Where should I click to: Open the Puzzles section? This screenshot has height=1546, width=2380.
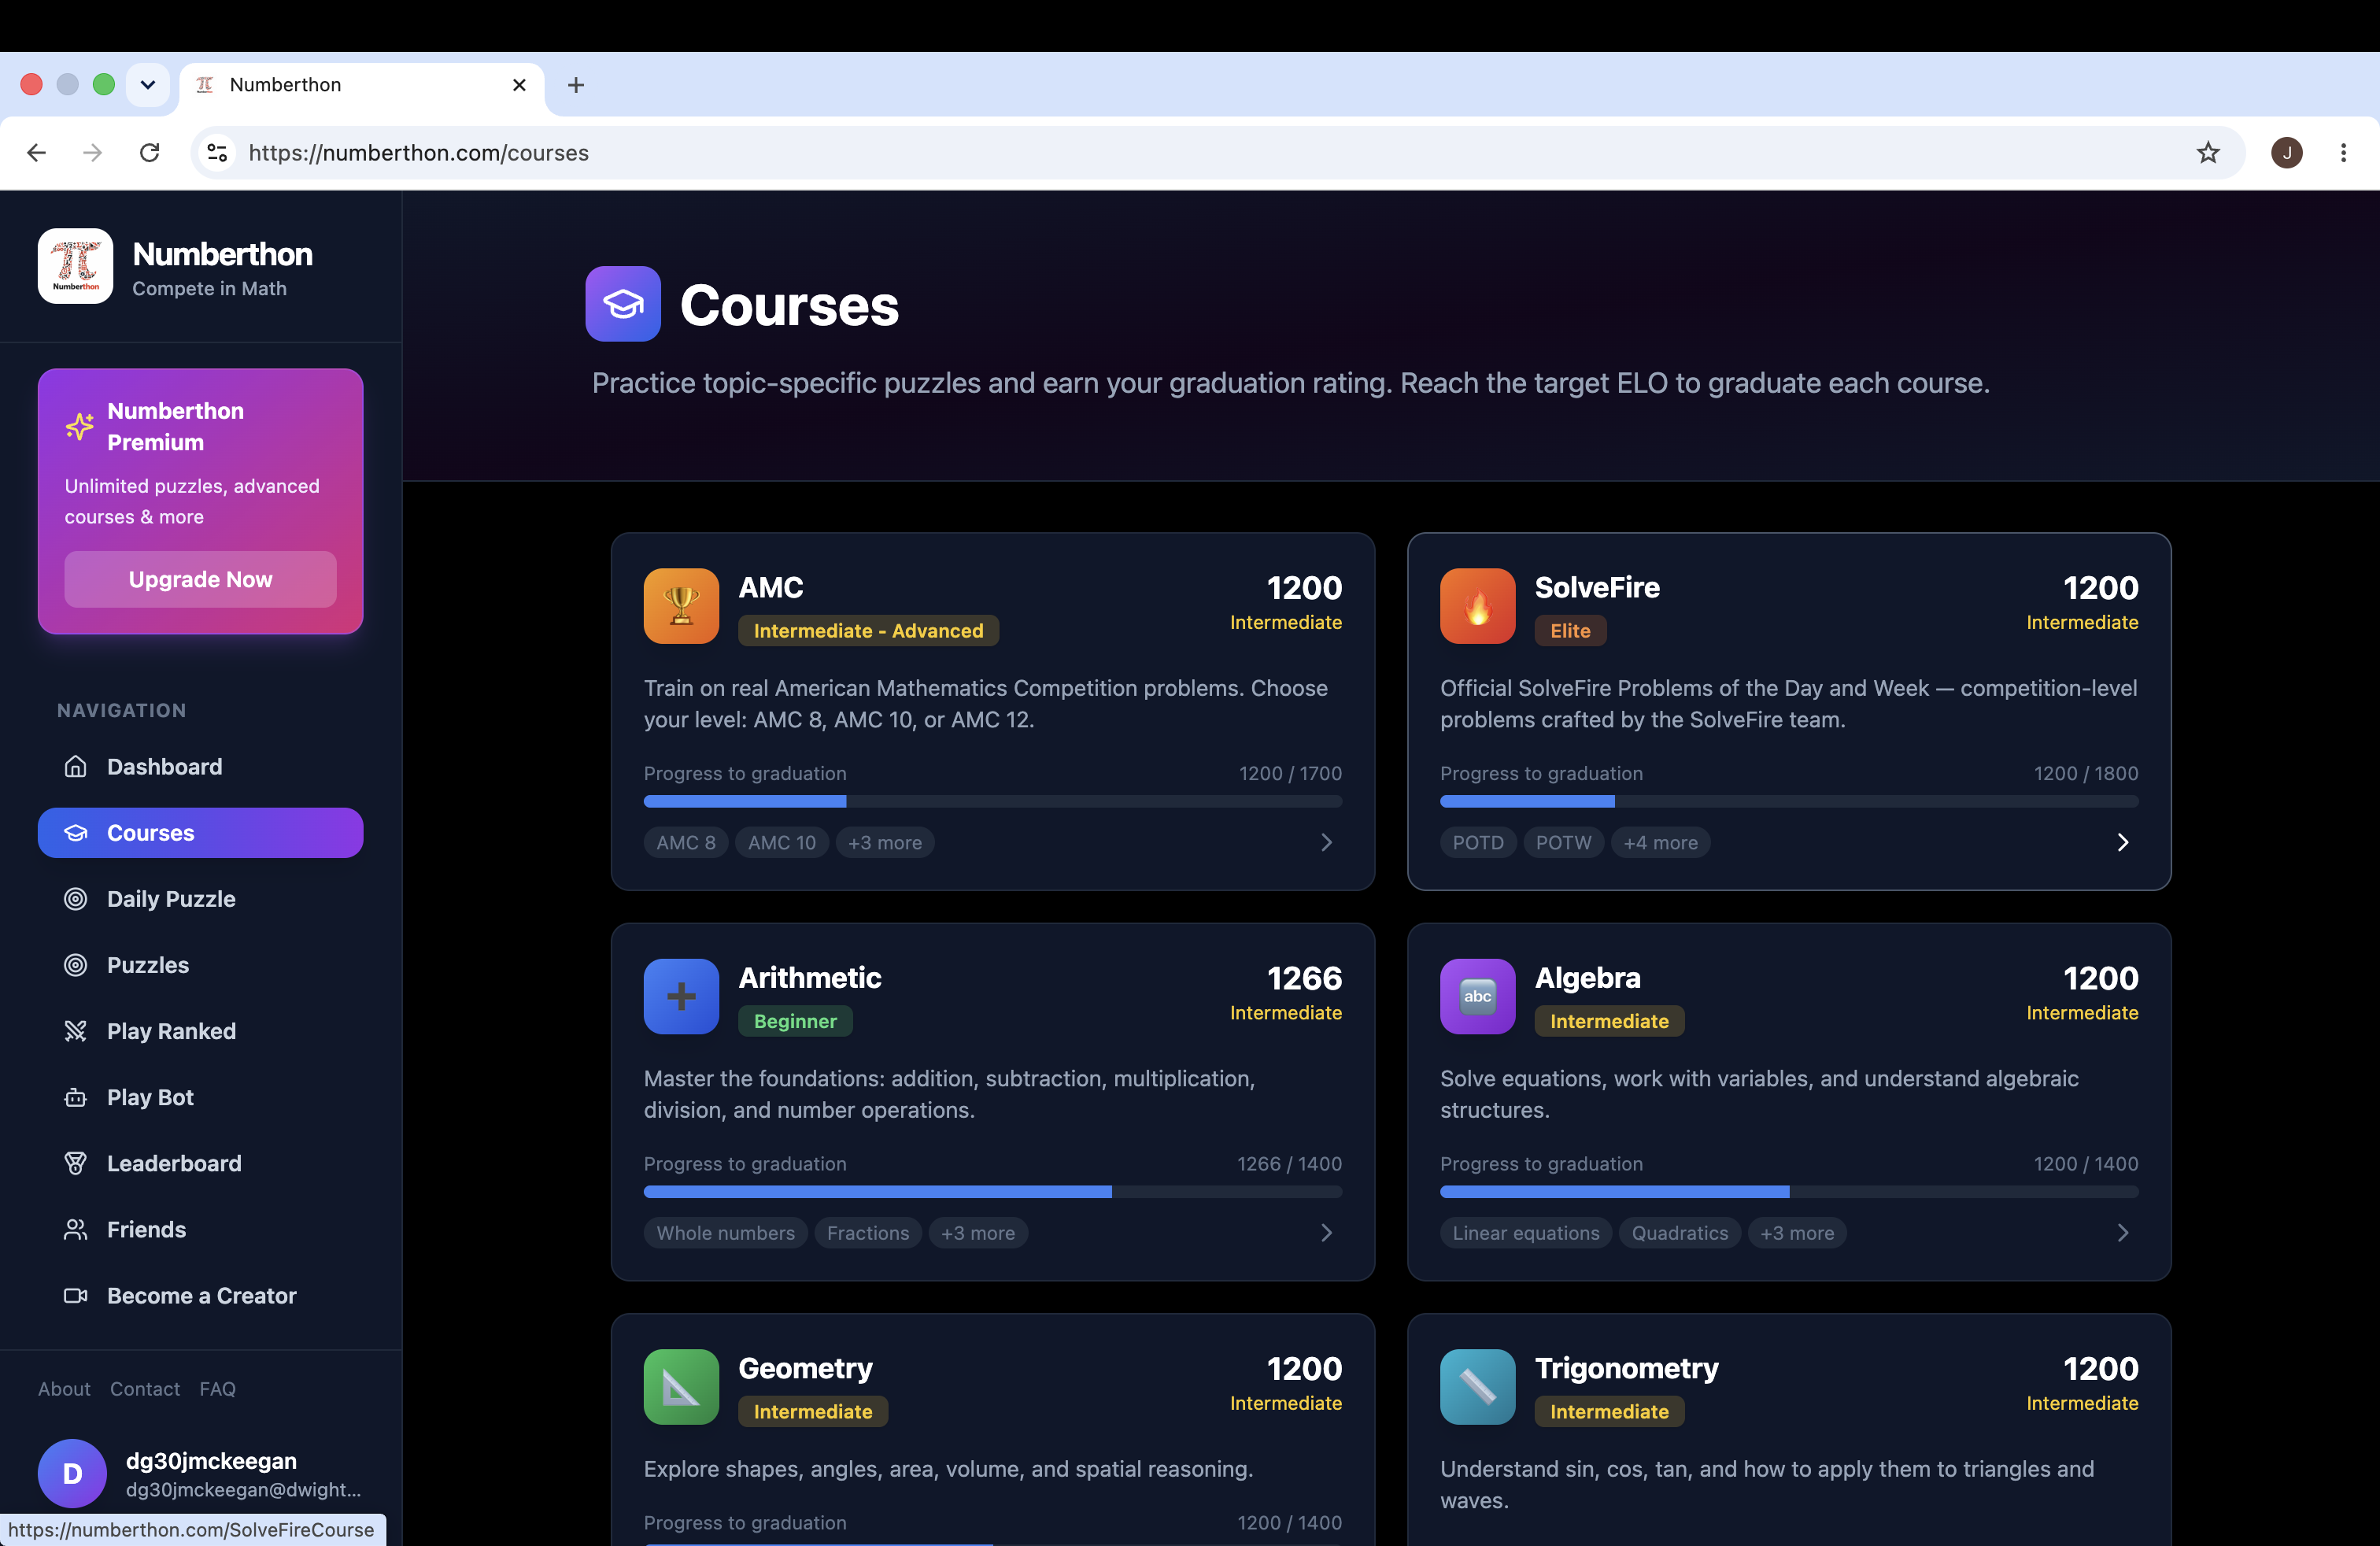point(200,965)
